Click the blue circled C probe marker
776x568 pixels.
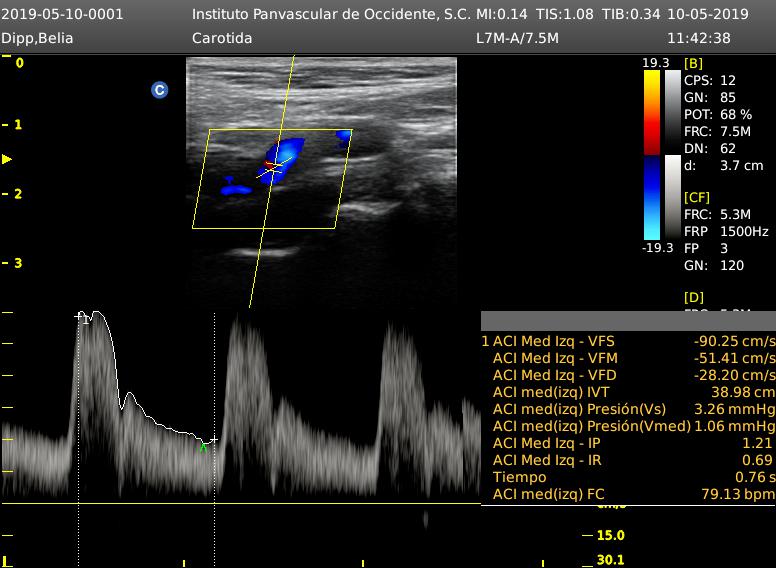[159, 90]
